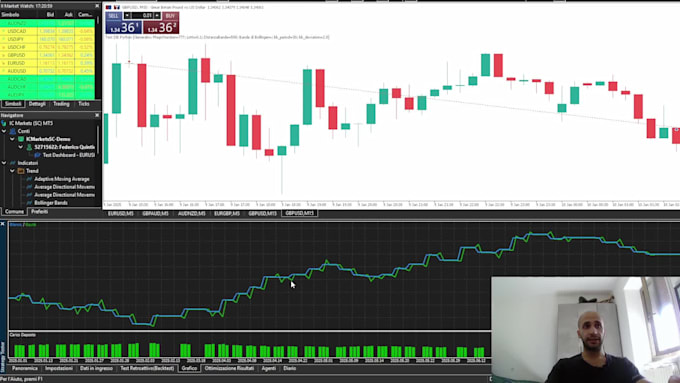Decrease the lot volume with the left arrow
This screenshot has width=680, height=383.
[127, 16]
